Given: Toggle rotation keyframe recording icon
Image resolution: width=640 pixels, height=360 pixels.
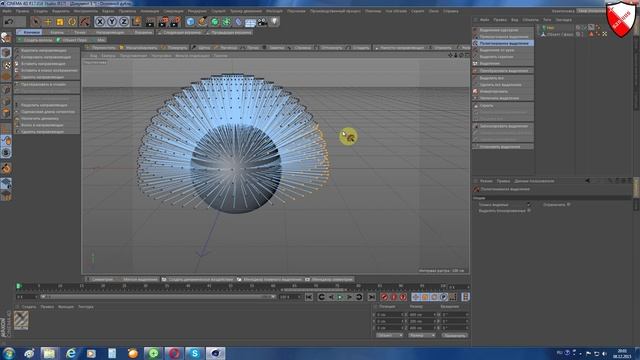Looking at the screenshot, I should 434,297.
